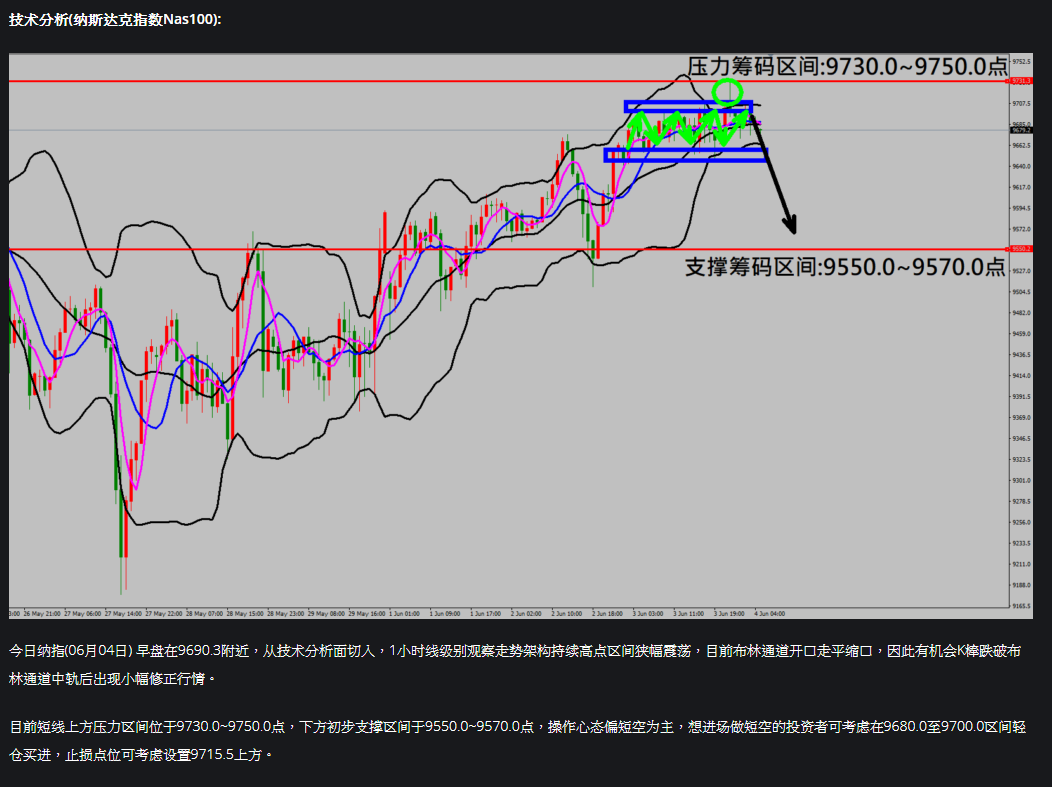Screen dimensions: 1052x787
Task: Click the 压力筹码区间:9730.0~9750.0点 label
Action: tap(847, 66)
